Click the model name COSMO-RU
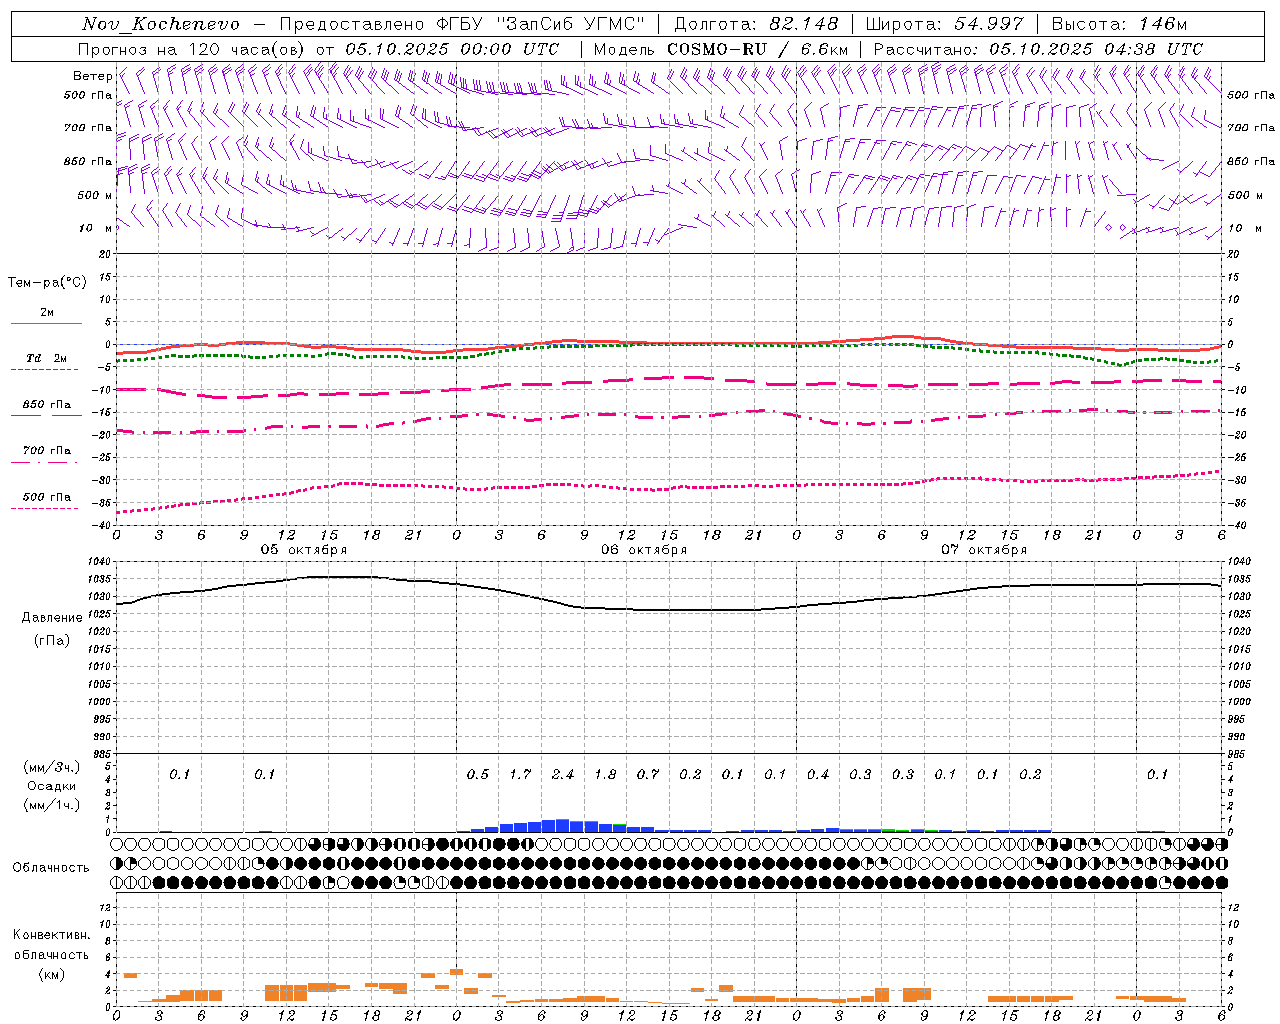 [716, 49]
